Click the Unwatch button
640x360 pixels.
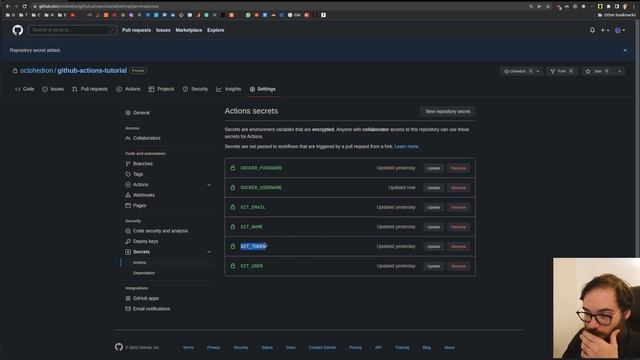point(518,71)
